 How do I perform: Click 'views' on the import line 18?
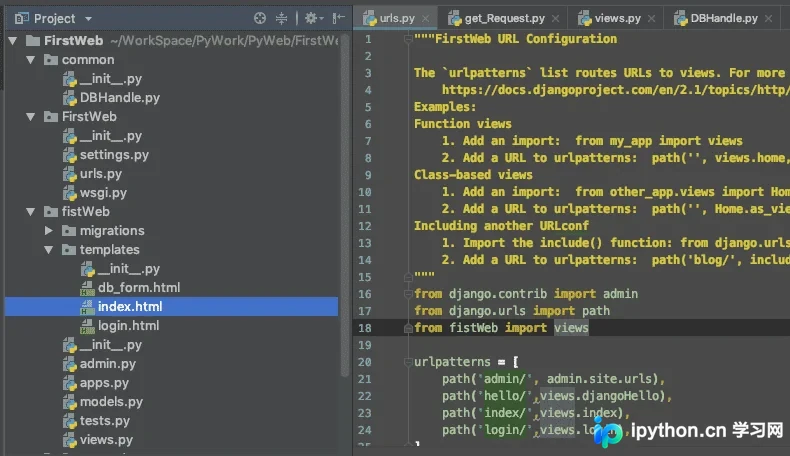pyautogui.click(x=571, y=328)
